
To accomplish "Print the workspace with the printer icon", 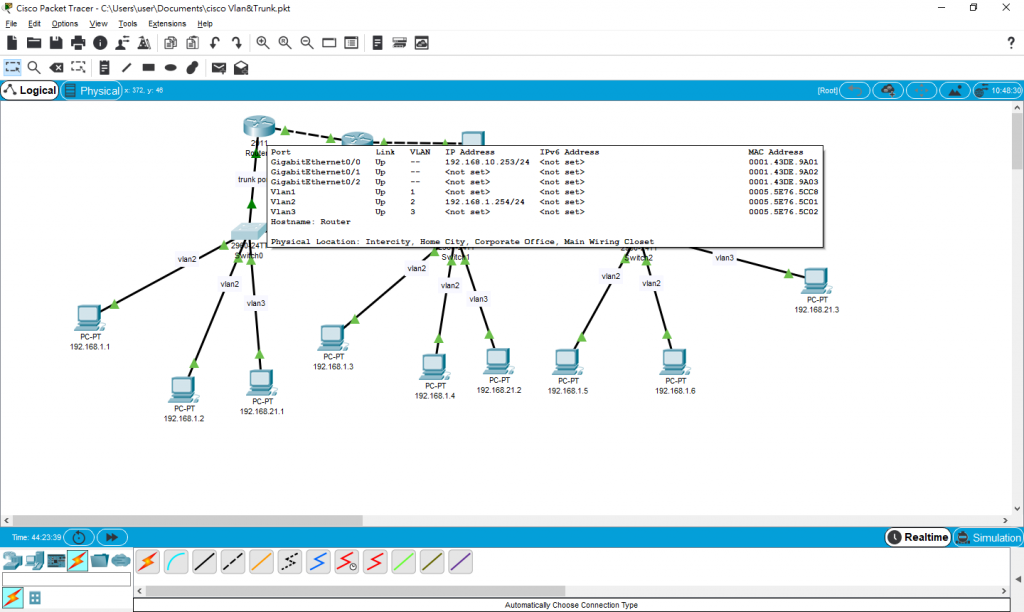I will pyautogui.click(x=78, y=43).
